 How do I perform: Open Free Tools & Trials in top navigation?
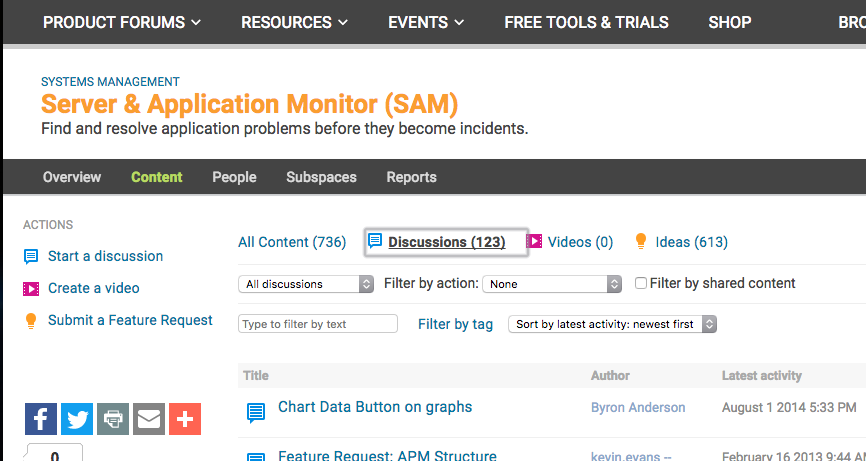pos(587,22)
